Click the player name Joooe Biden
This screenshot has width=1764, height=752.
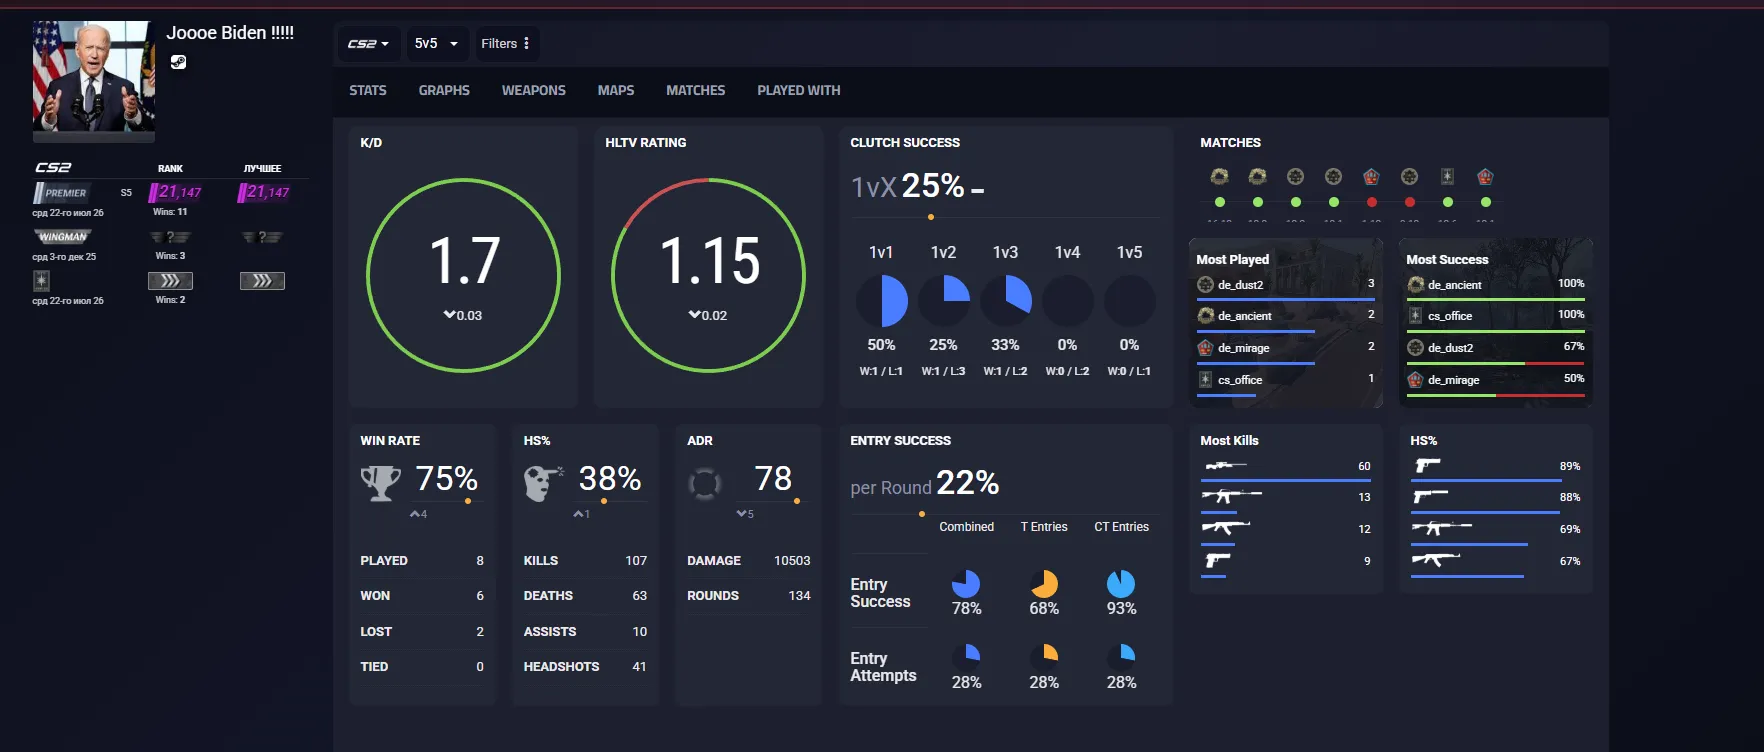[x=230, y=33]
